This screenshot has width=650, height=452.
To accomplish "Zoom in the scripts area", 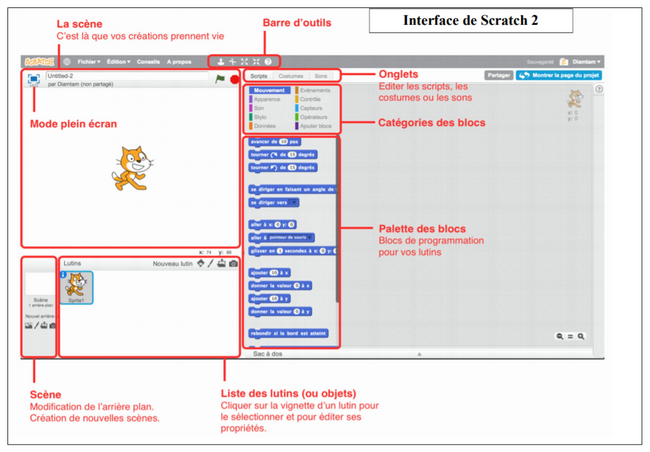I will click(x=581, y=336).
